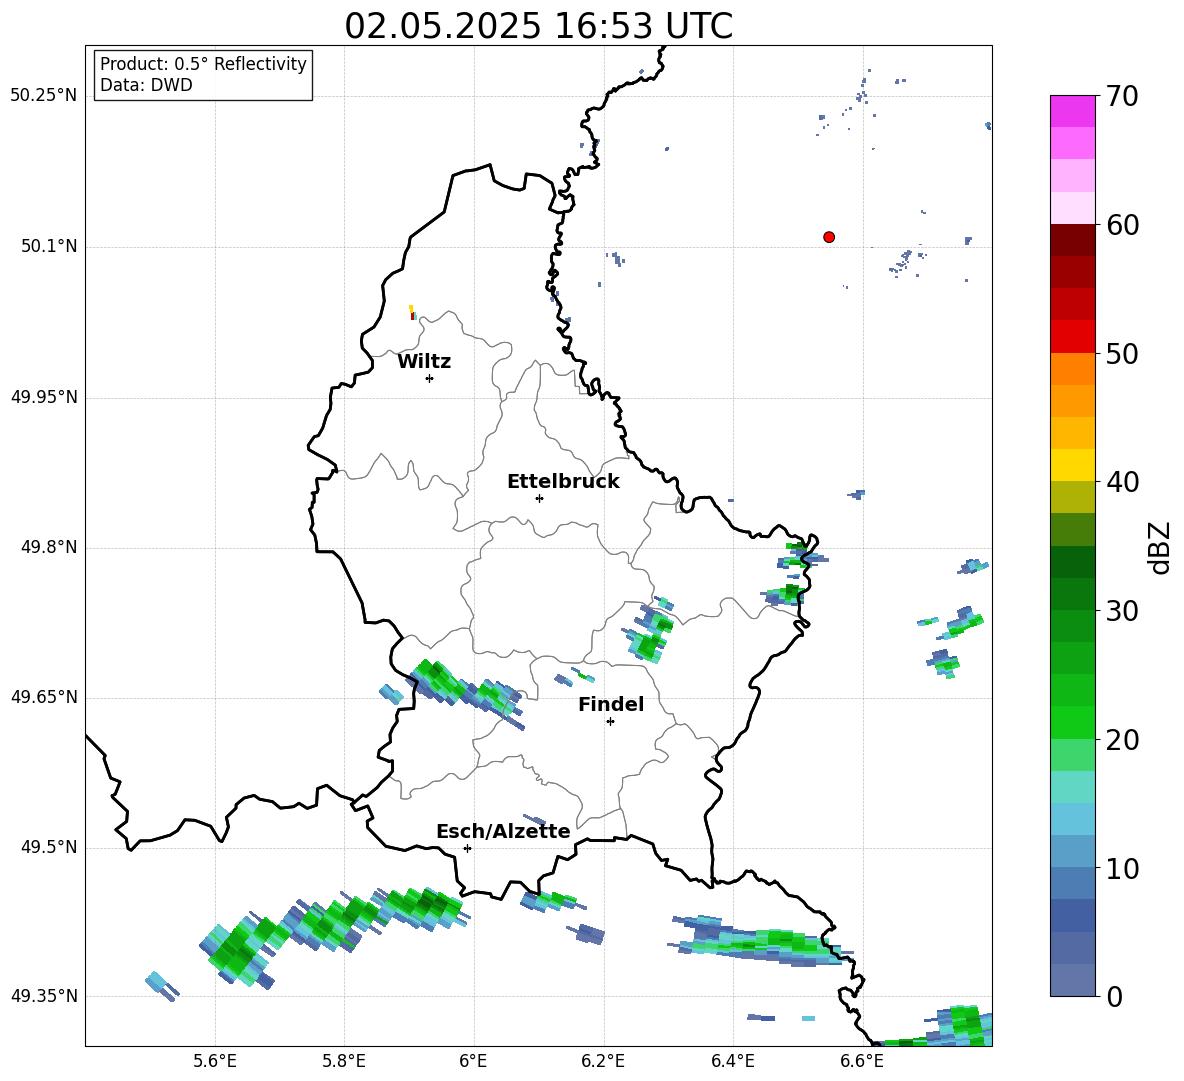This screenshot has height=1081, width=1184.
Task: Click the cross marker below Ettelbruck
Action: [x=539, y=498]
